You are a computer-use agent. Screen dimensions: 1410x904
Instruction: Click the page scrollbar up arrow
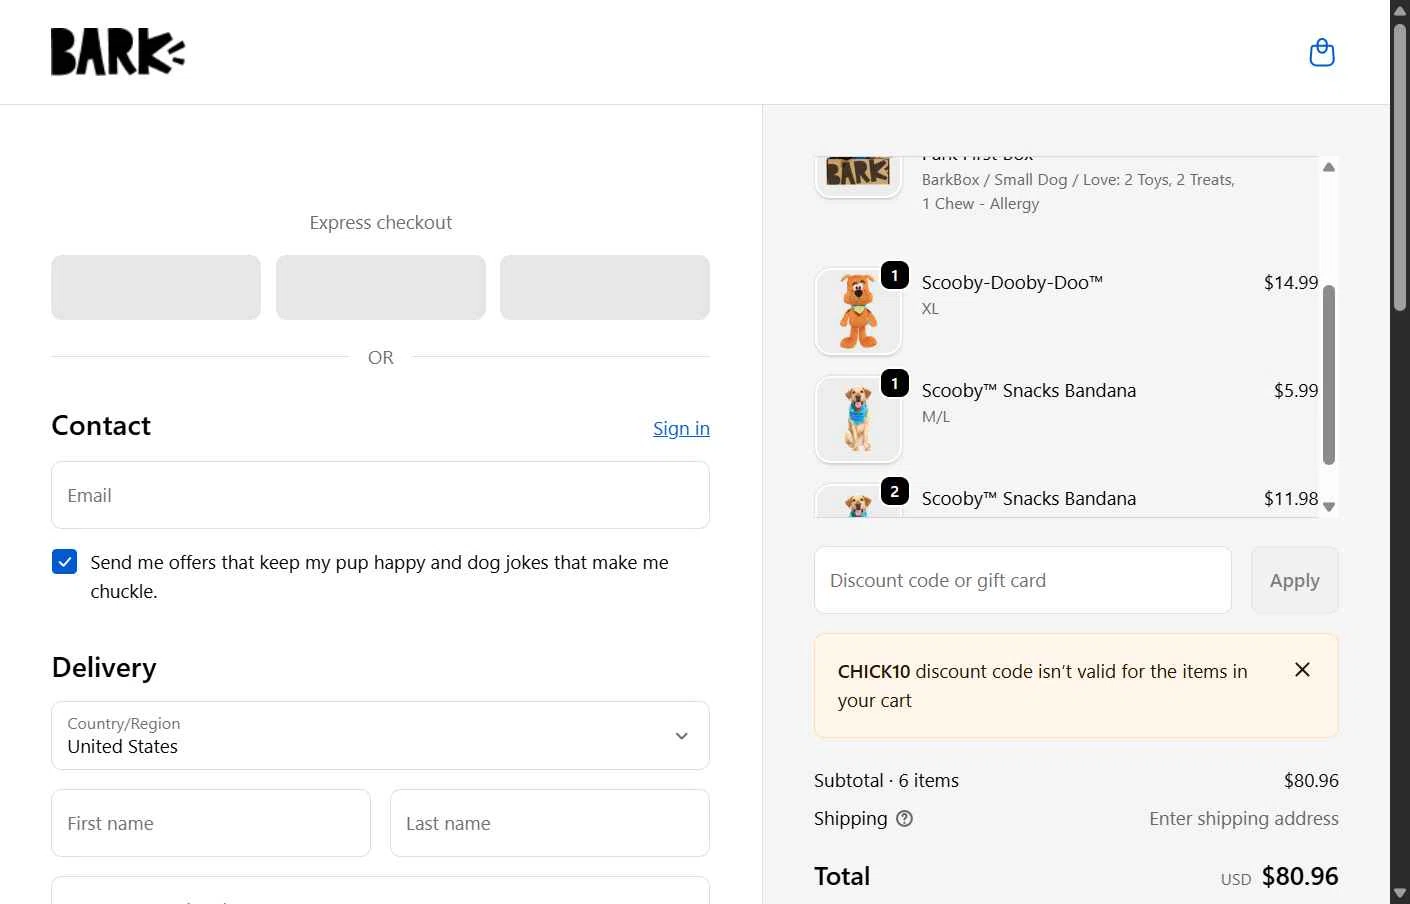pyautogui.click(x=1400, y=10)
